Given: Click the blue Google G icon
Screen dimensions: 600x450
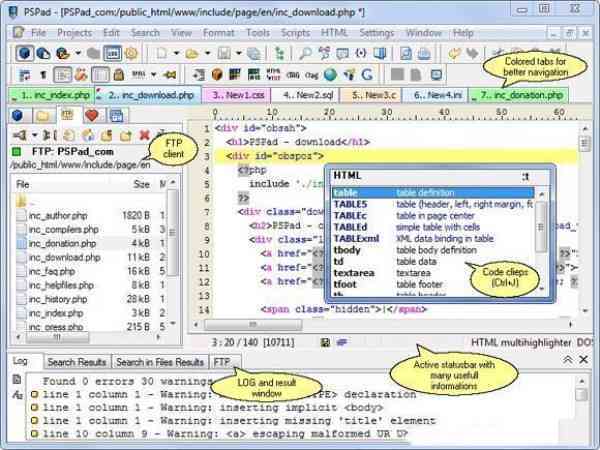Looking at the screenshot, I should [367, 74].
